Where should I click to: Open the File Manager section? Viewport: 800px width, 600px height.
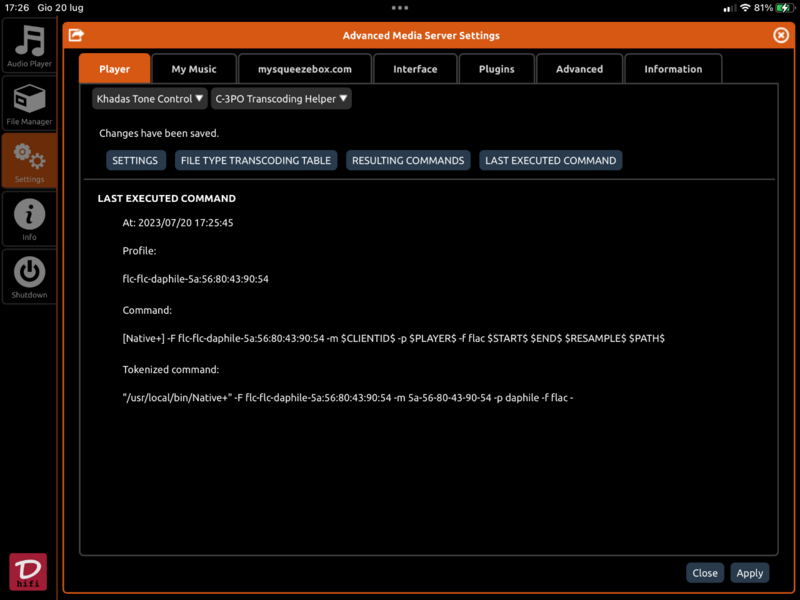(29, 104)
